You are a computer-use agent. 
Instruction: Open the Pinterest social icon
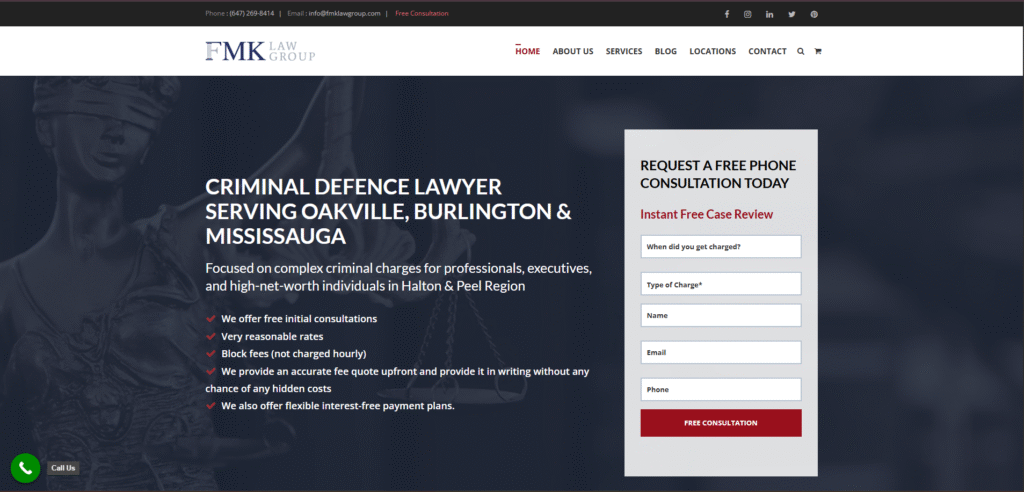tap(814, 14)
